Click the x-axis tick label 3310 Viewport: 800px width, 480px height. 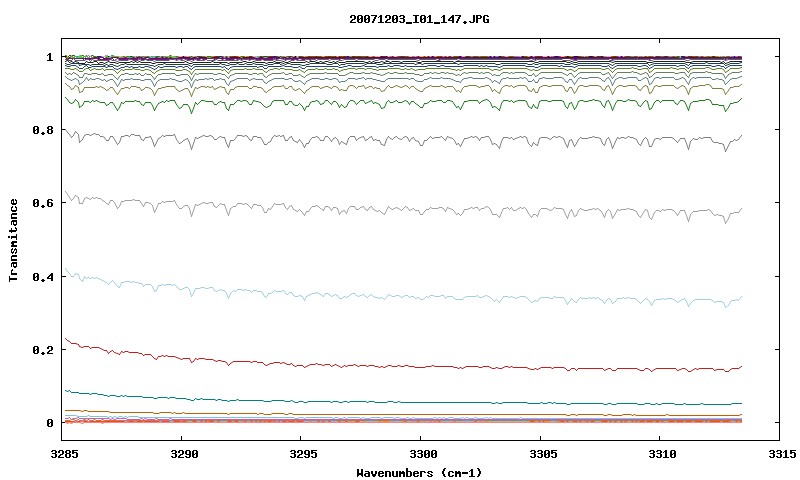pyautogui.click(x=662, y=454)
